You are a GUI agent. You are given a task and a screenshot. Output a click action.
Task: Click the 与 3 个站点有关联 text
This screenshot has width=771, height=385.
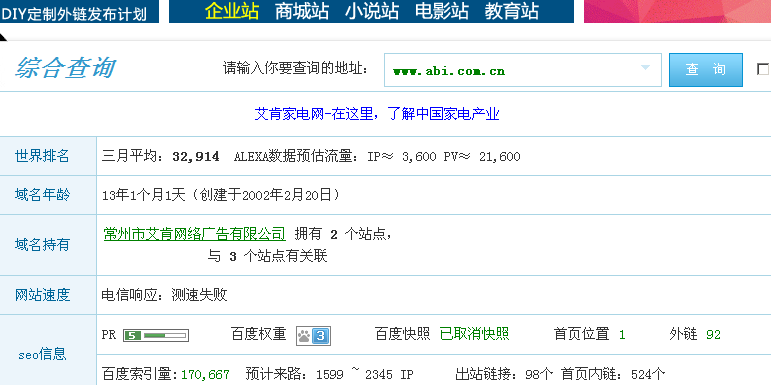[x=267, y=256]
